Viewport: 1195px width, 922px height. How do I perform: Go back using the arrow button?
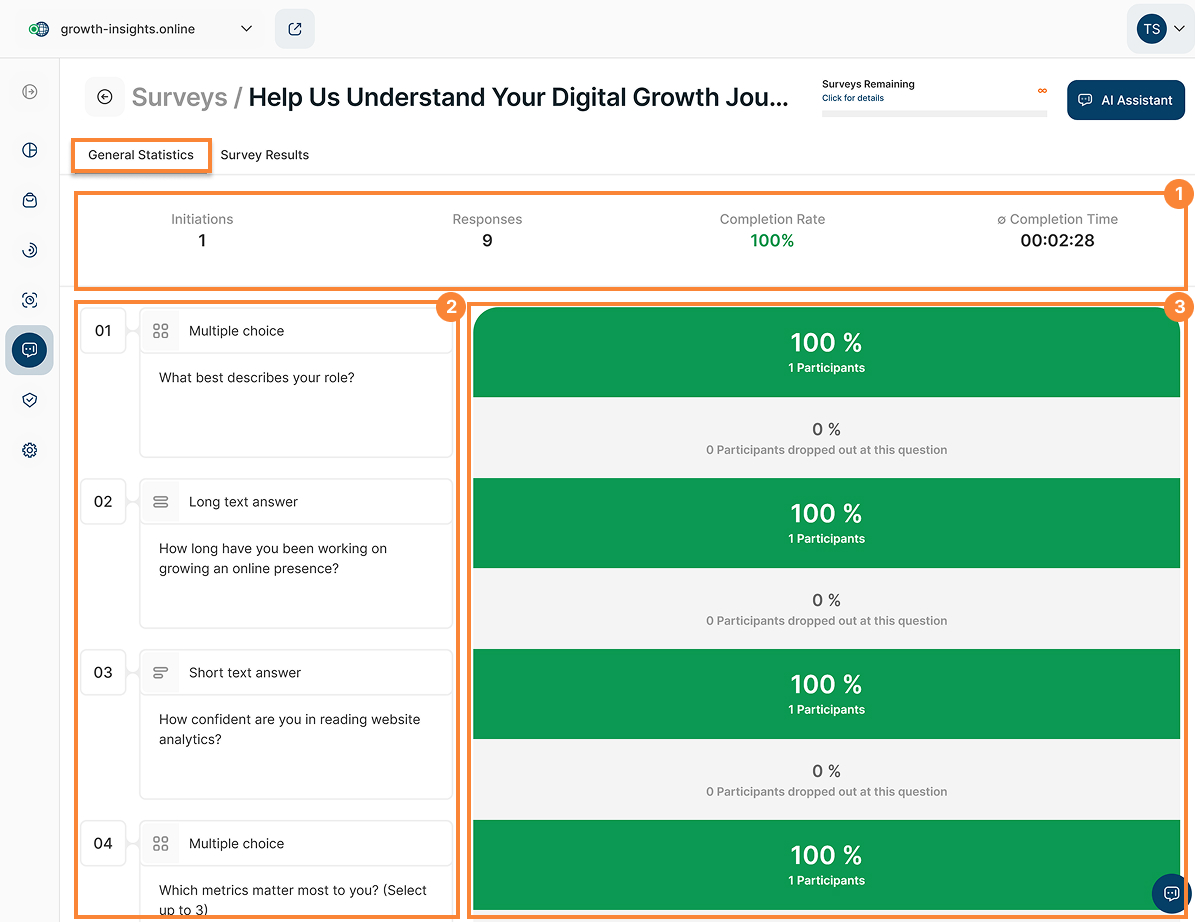[105, 97]
